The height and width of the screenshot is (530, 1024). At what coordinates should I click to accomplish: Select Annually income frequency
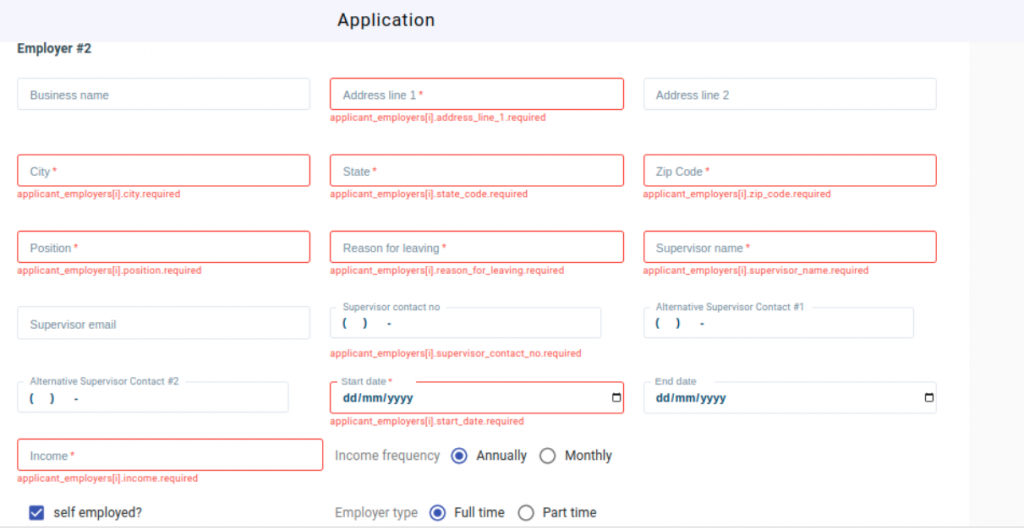[460, 456]
